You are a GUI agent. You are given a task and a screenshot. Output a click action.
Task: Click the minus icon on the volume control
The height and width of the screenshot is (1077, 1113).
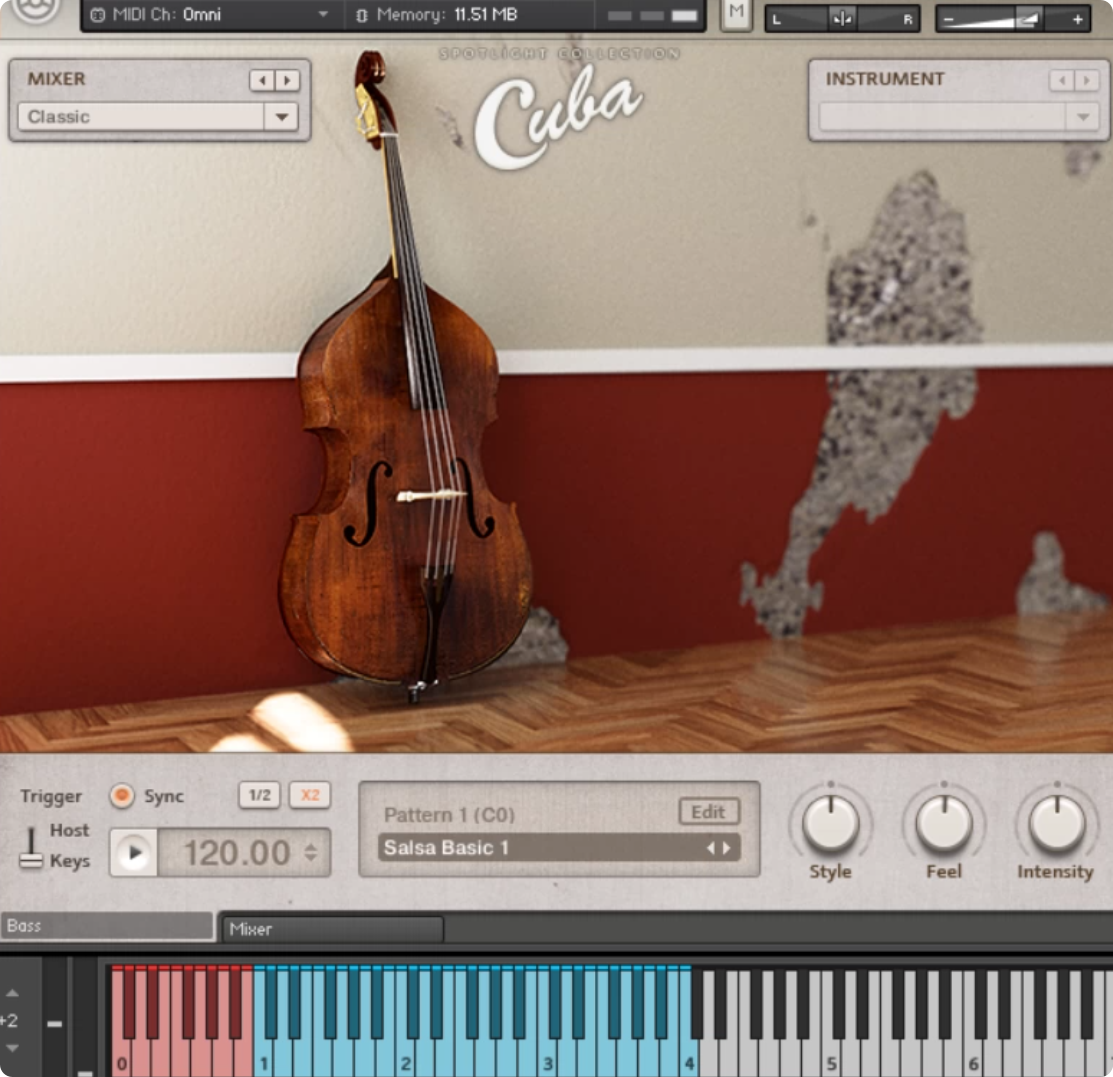[x=948, y=19]
